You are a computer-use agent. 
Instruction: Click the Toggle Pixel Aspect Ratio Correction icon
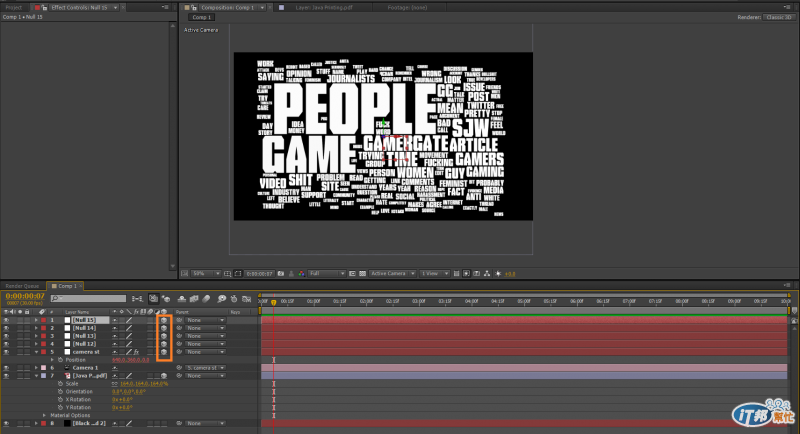point(457,274)
